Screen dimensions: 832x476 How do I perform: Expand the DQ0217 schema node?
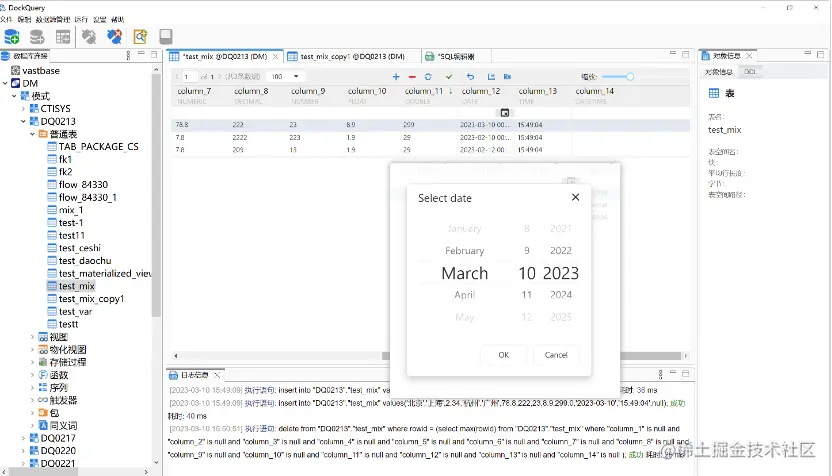(23, 438)
